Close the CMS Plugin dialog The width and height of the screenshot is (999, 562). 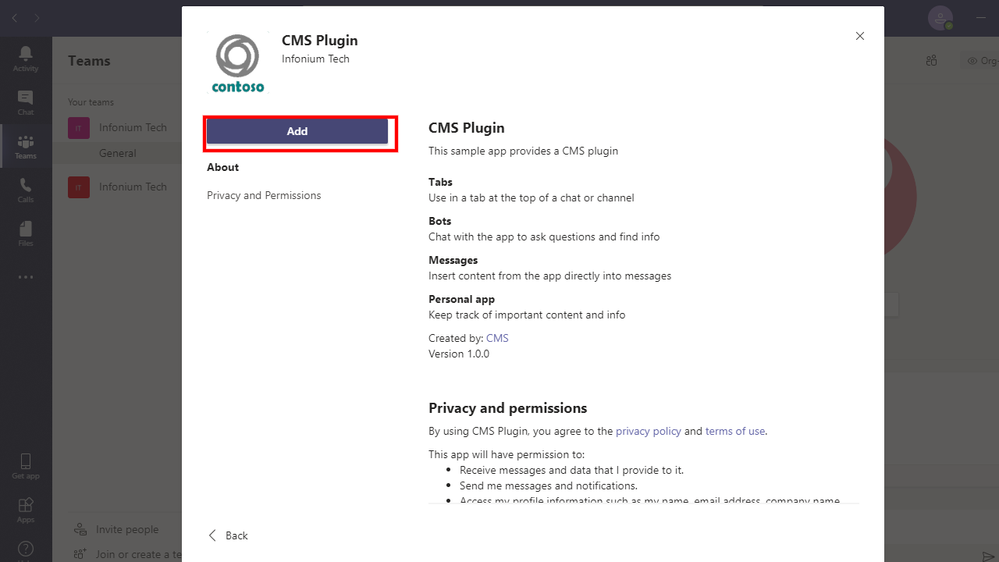tap(859, 36)
